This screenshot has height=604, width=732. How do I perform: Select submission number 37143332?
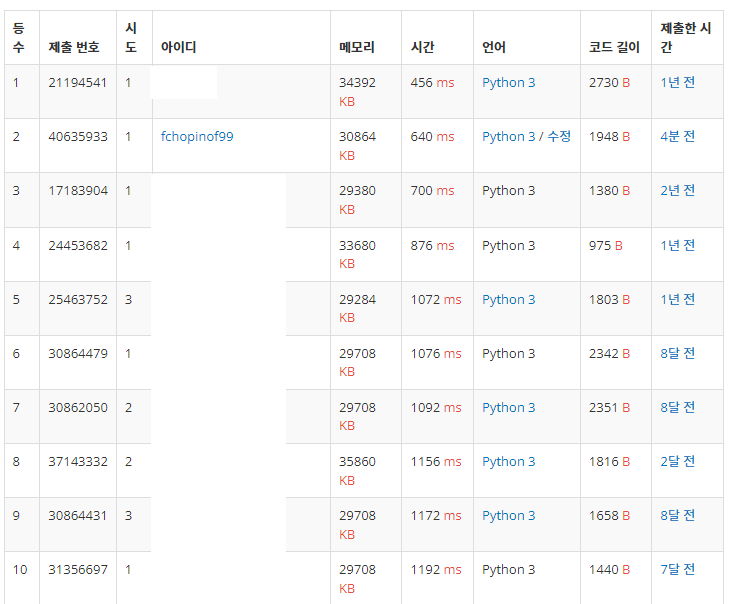[78, 462]
